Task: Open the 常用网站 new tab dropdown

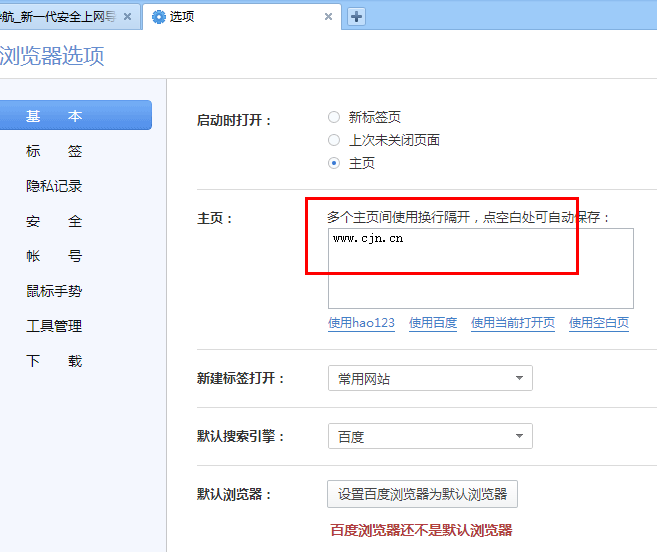Action: pyautogui.click(x=430, y=378)
